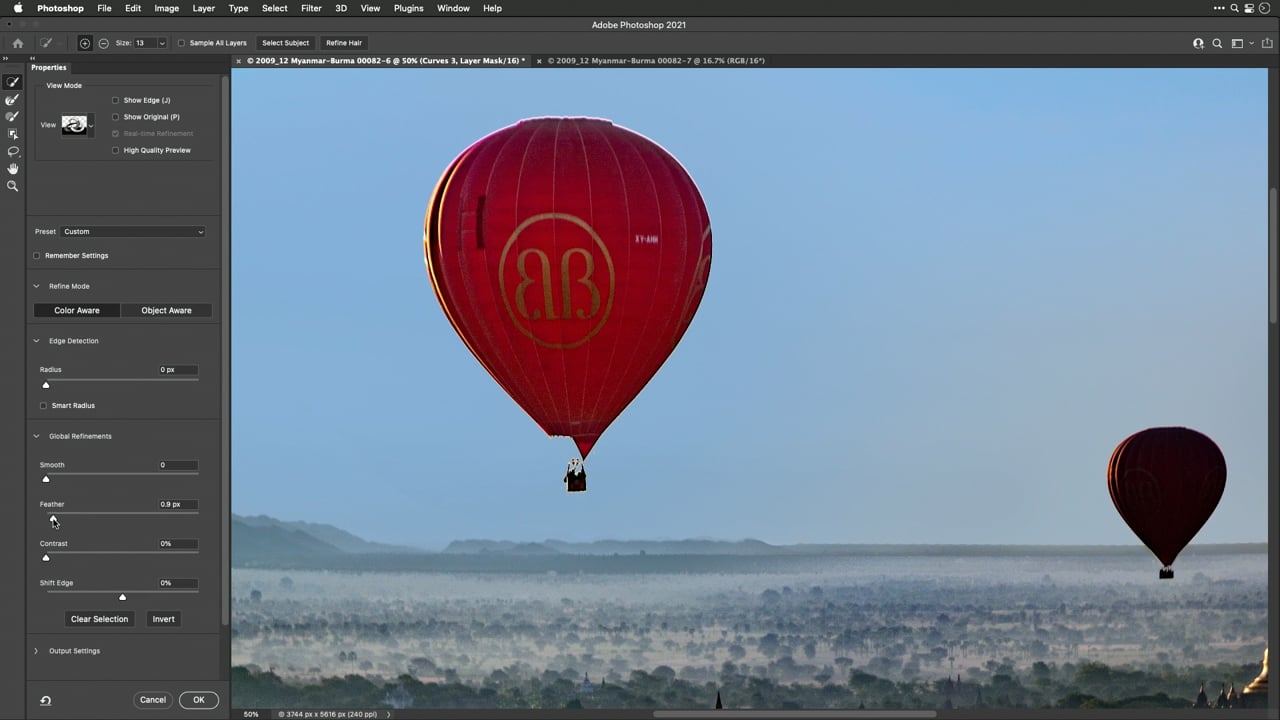Viewport: 1280px width, 720px height.
Task: Collapse the Global Refinements section
Action: 36,436
